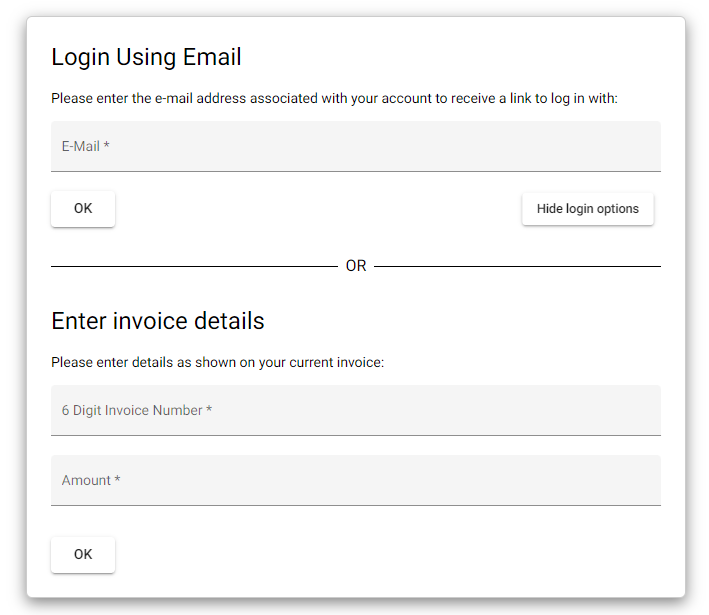Click the horizontal line left of OR
Image resolution: width=709 pixels, height=615 pixels.
pyautogui.click(x=194, y=267)
